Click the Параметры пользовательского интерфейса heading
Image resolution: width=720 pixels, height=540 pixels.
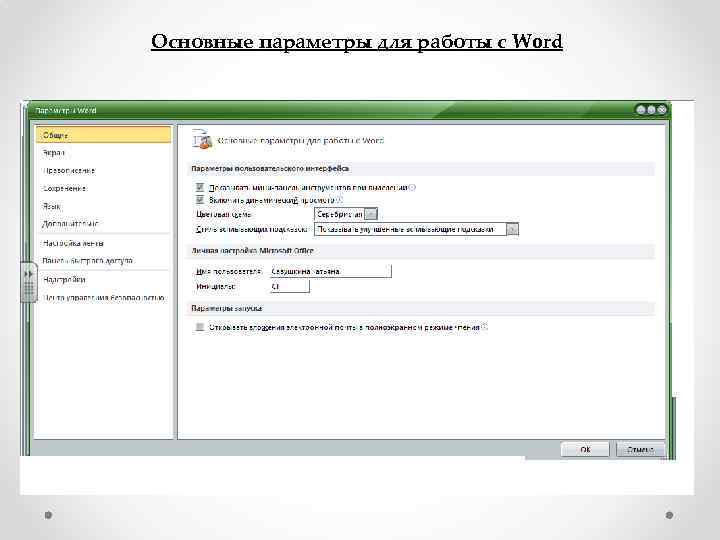270,169
